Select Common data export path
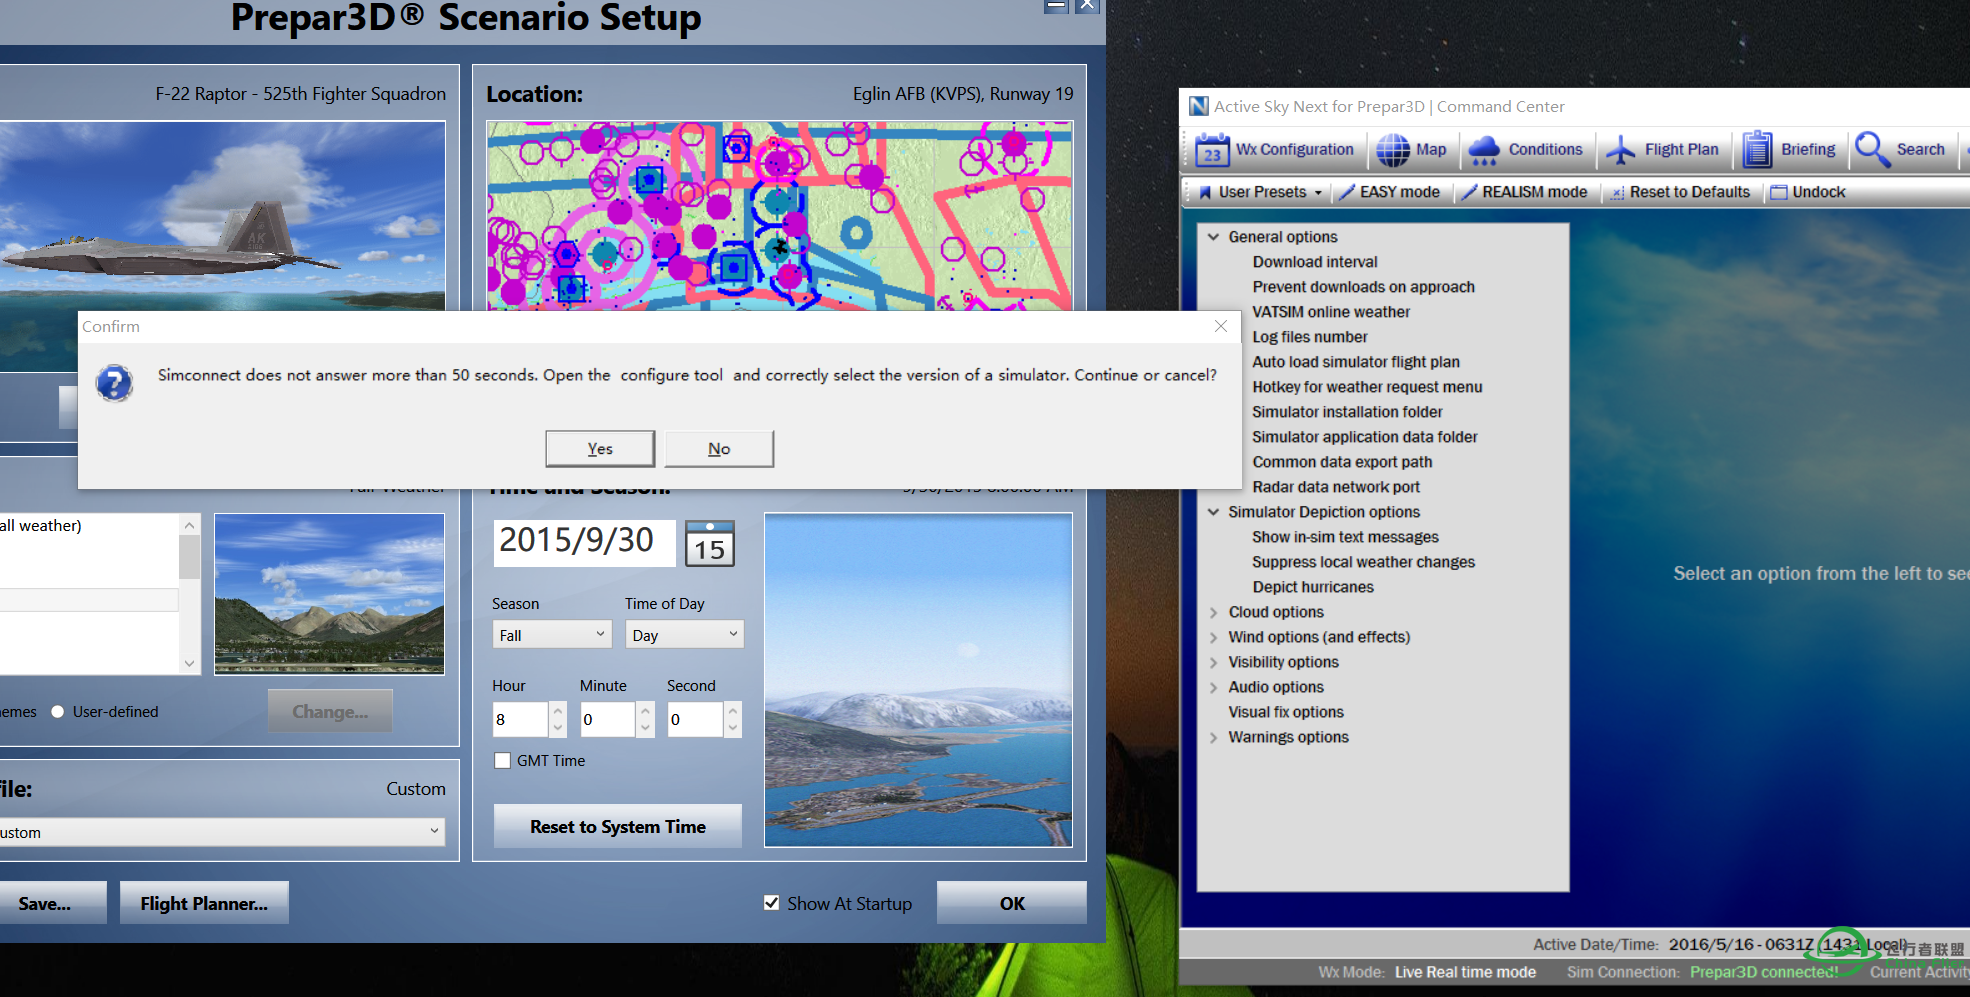1970x997 pixels. point(1342,462)
